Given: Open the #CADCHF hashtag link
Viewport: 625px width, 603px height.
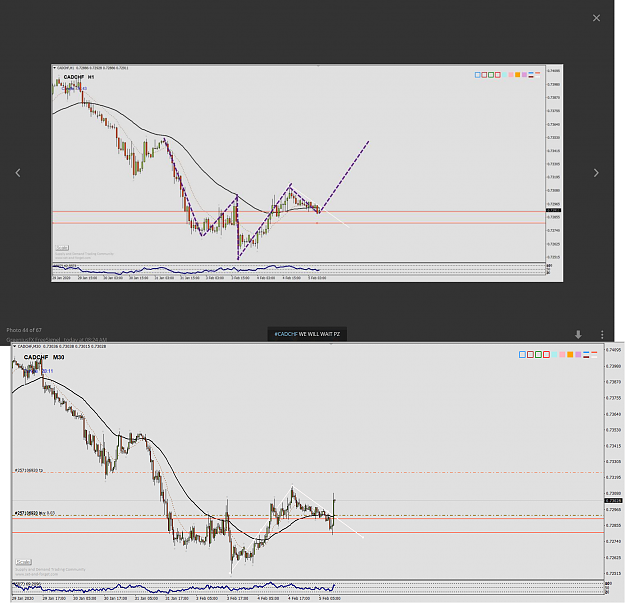Looking at the screenshot, I should click(286, 334).
